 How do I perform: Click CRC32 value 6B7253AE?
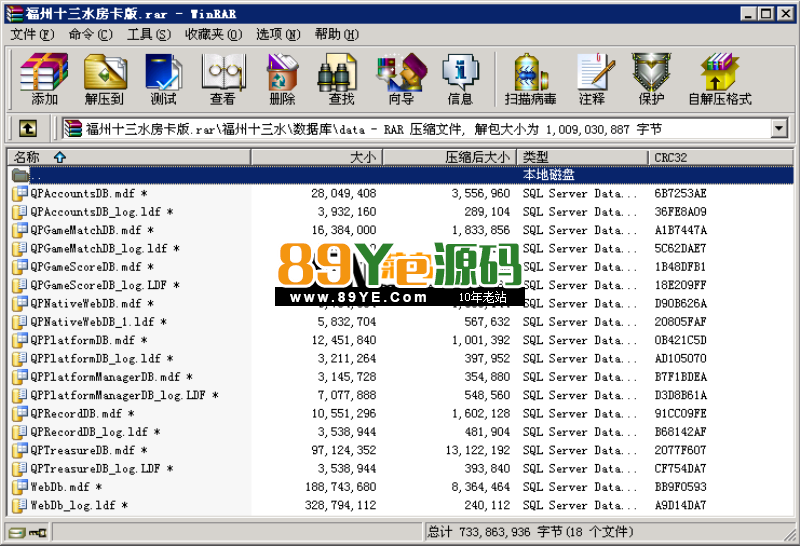click(x=680, y=193)
